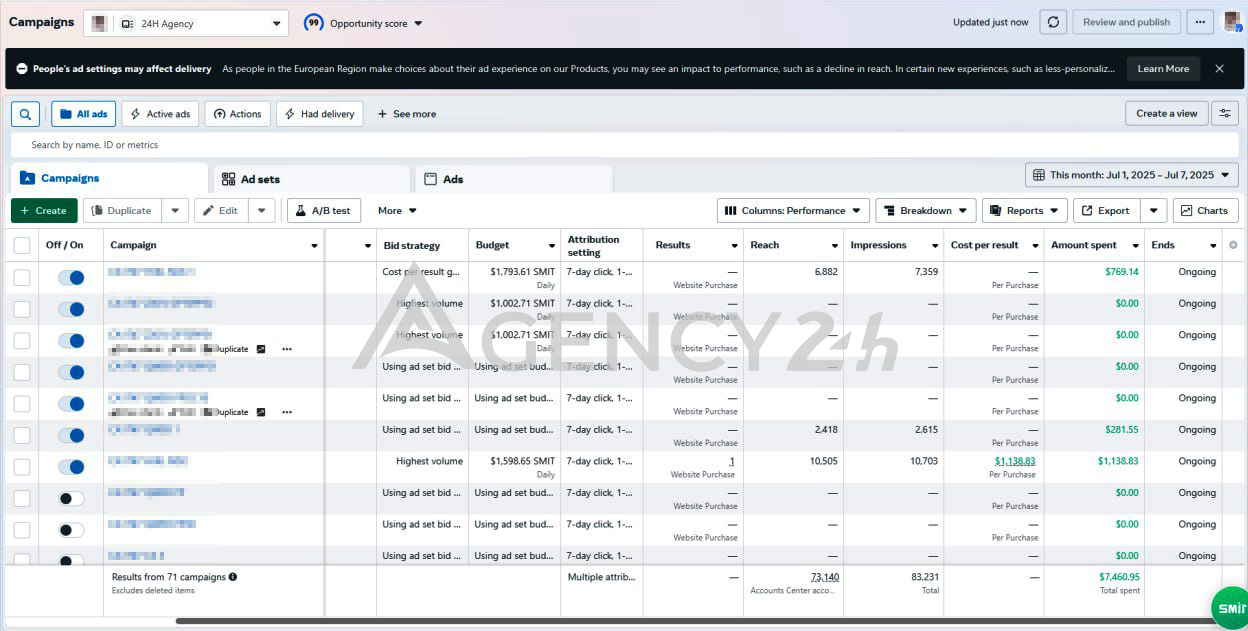Add a column with the plus icon
Viewport: 1248px width, 631px height.
pos(1232,245)
